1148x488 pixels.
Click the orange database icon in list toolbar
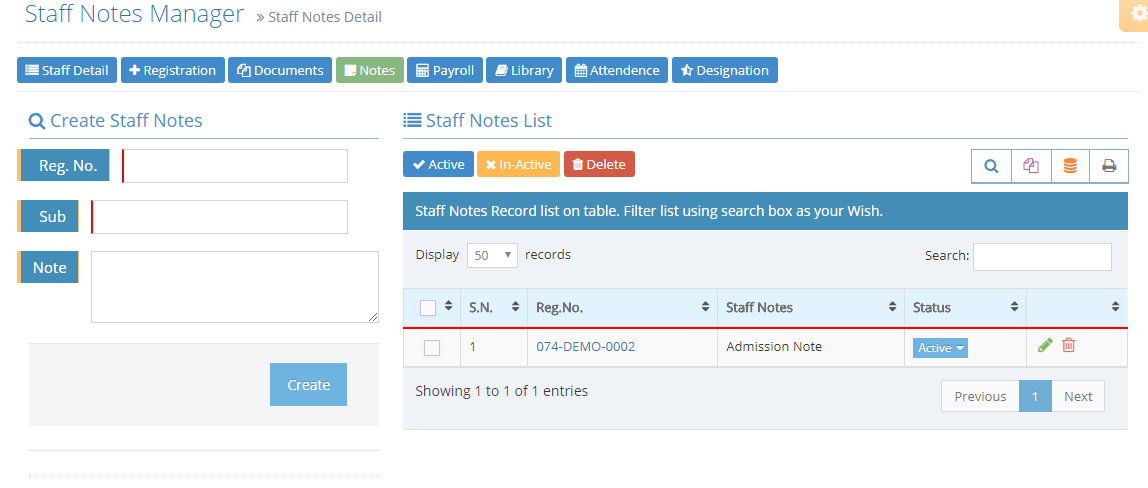[1070, 166]
